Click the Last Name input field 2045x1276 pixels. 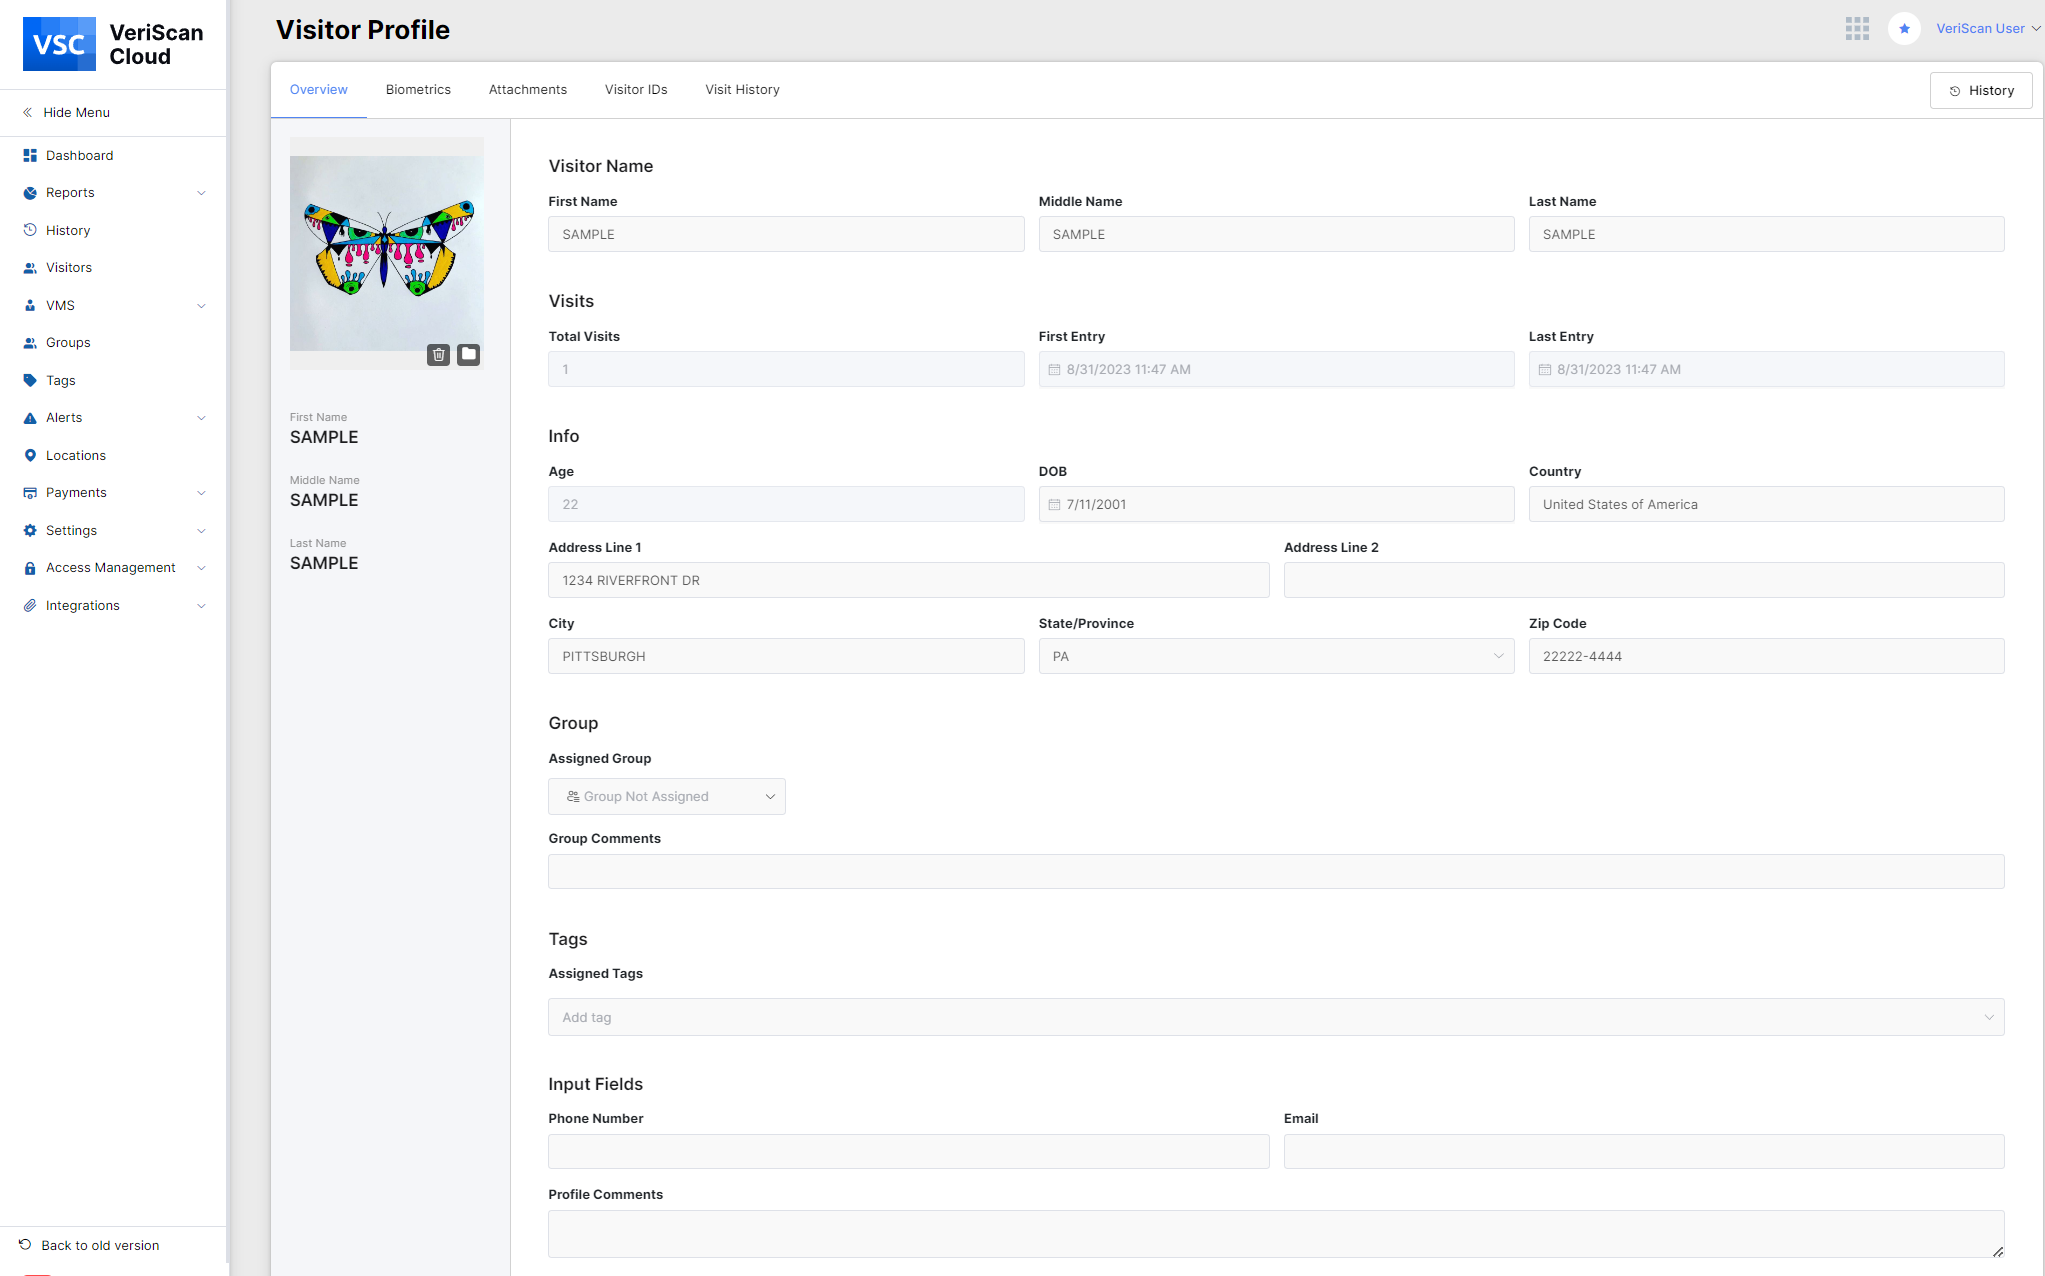point(1766,234)
